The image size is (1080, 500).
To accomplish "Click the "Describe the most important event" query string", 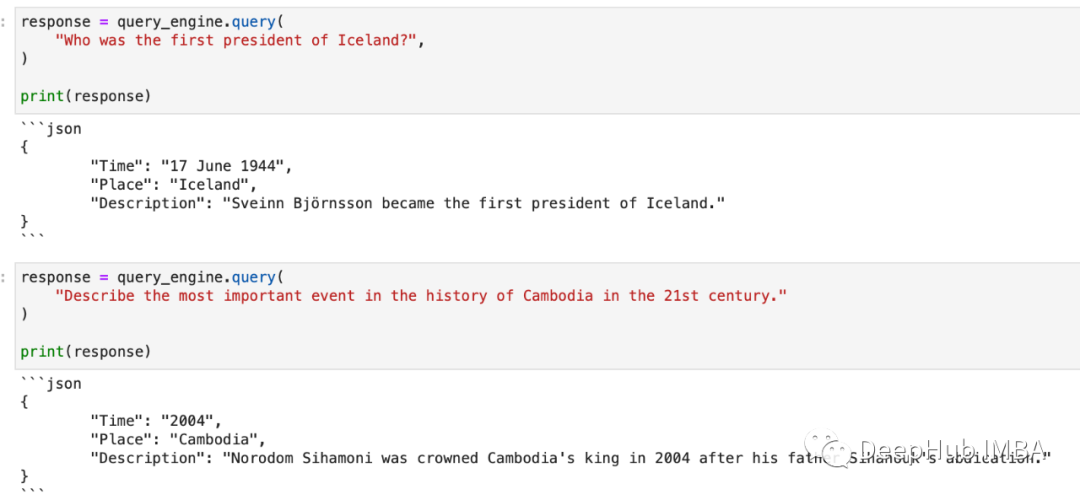I will [421, 296].
